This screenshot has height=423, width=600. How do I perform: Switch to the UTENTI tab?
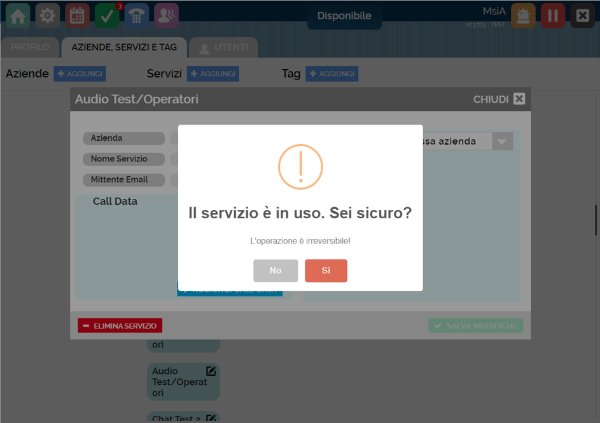pos(223,47)
